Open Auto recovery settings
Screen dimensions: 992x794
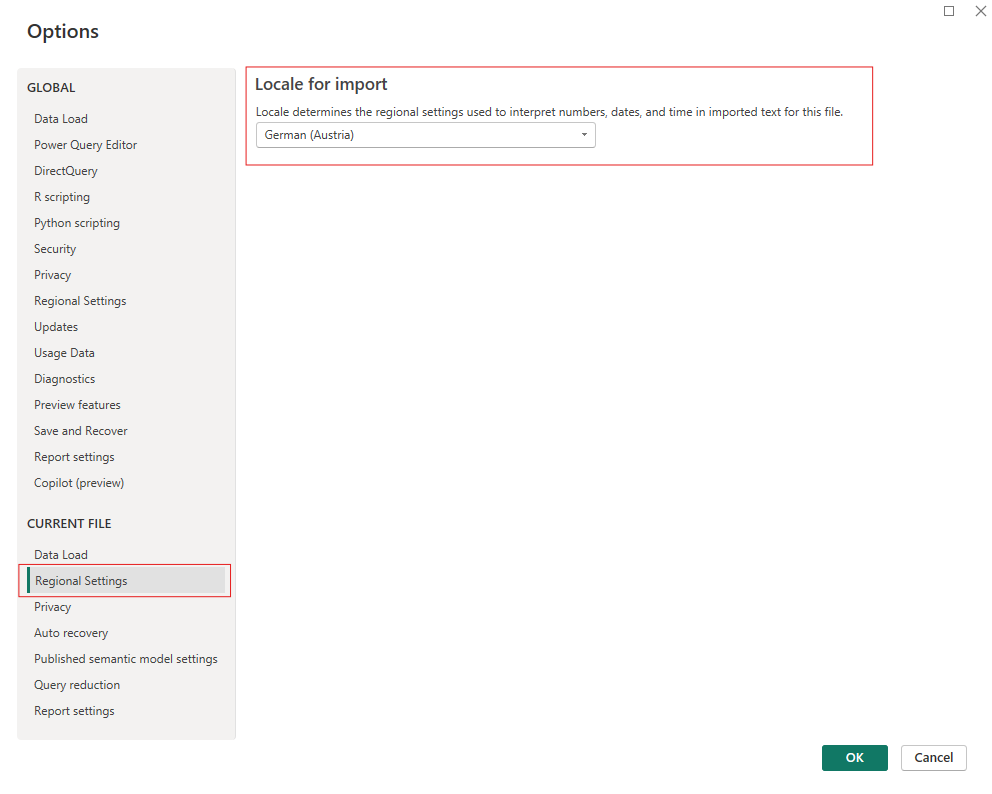71,633
